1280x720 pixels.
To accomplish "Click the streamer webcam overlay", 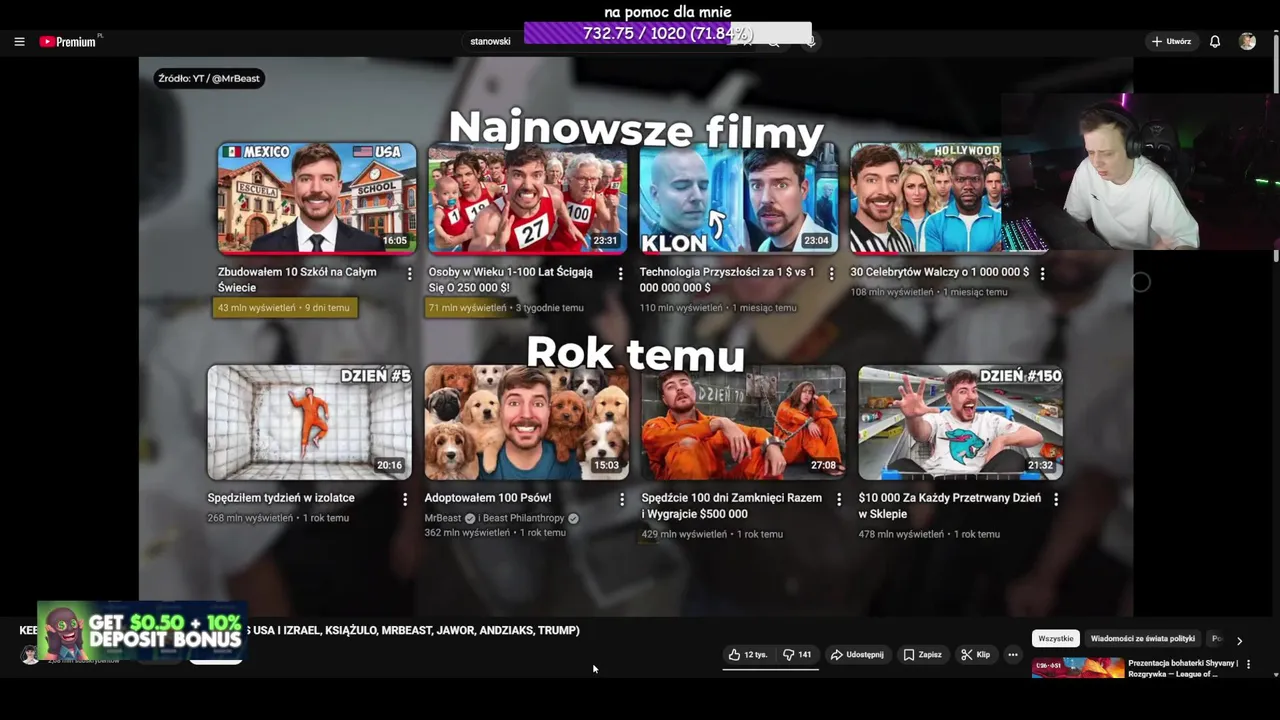I will click(1140, 172).
